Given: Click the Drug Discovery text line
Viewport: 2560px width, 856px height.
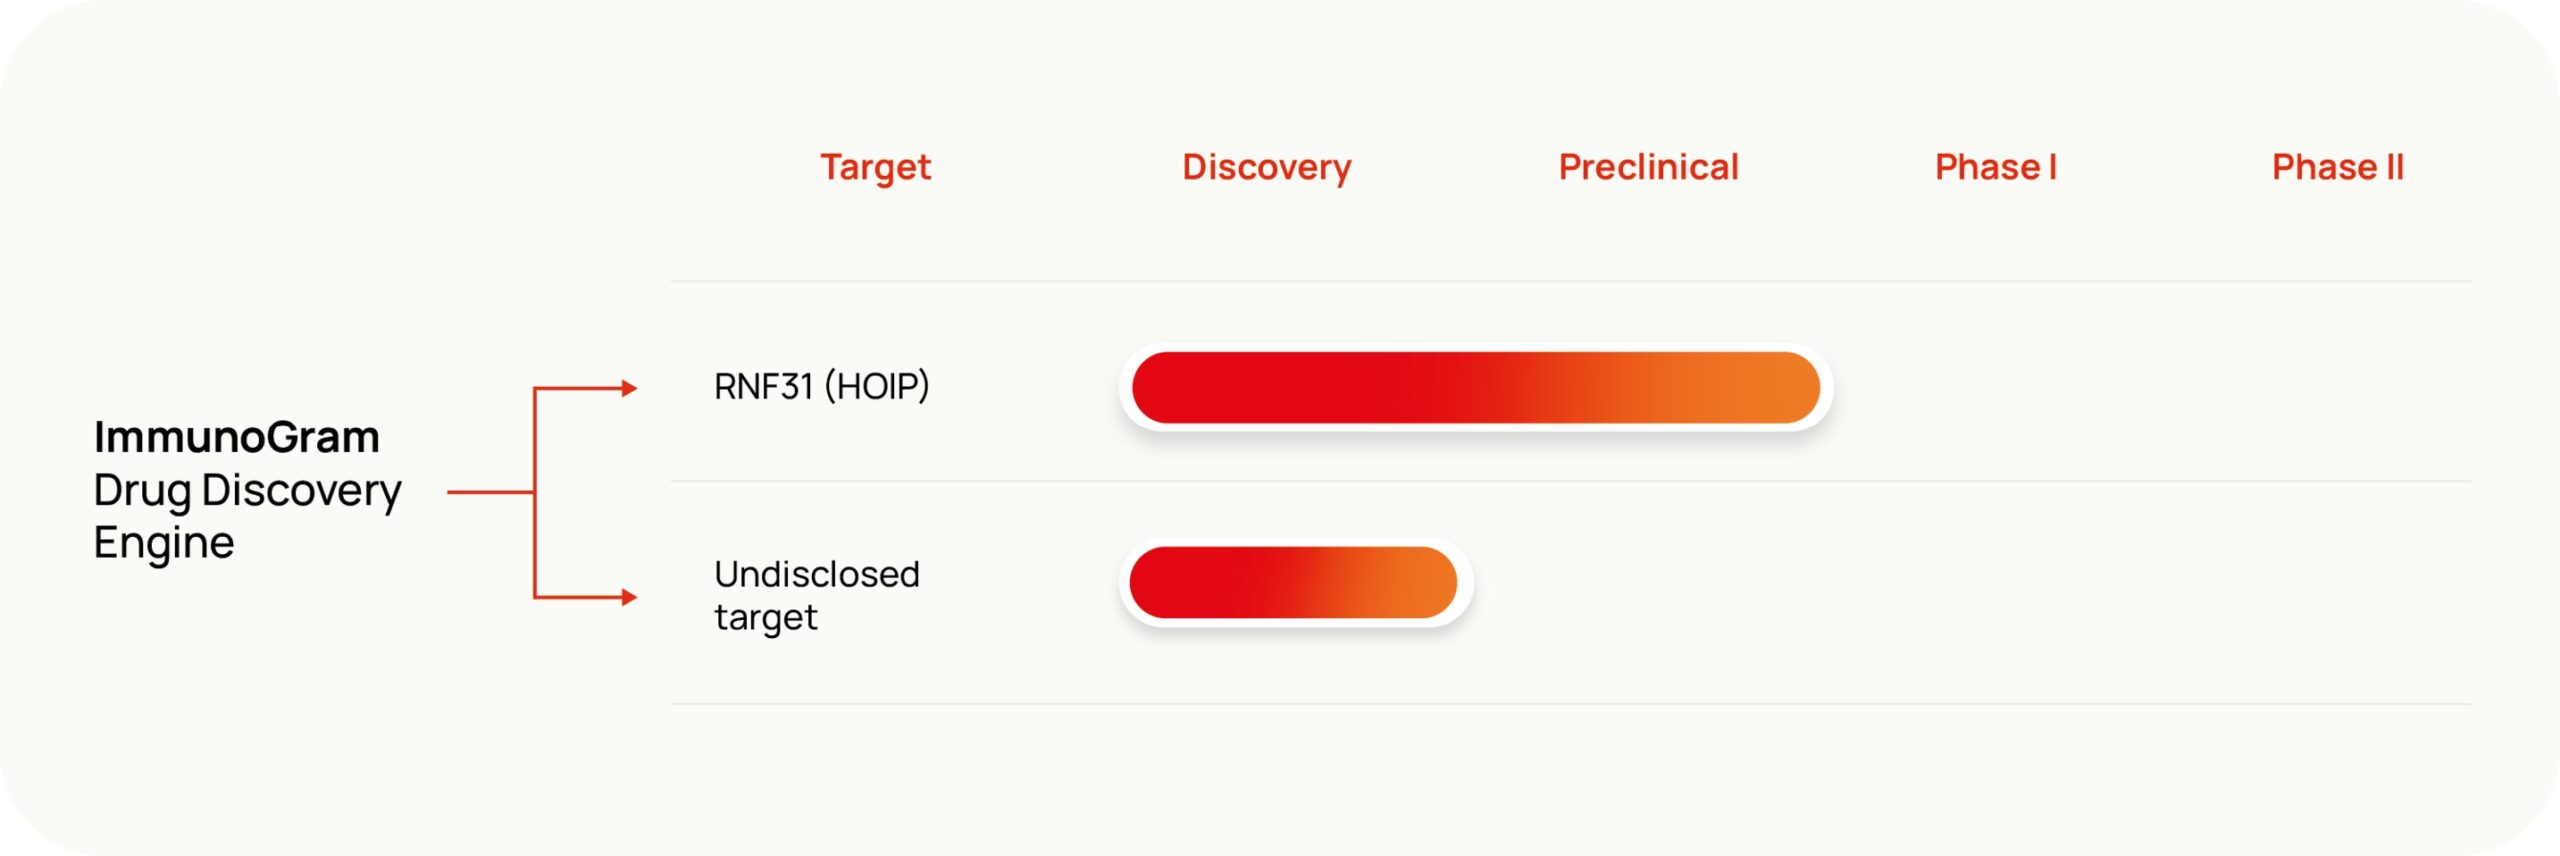Looking at the screenshot, I should pyautogui.click(x=247, y=490).
